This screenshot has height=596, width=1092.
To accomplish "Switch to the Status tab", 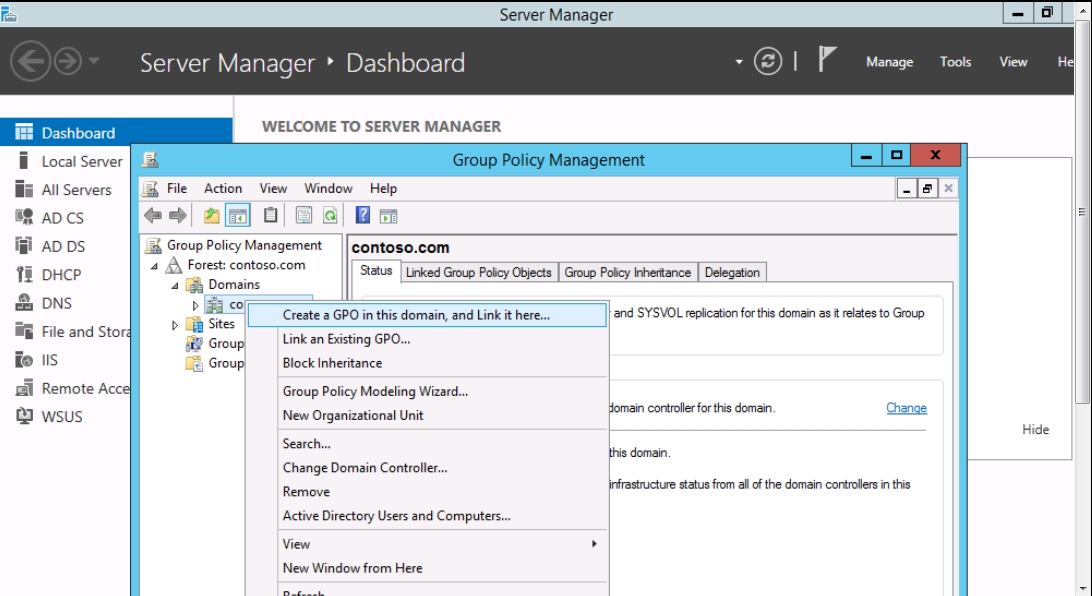I will coord(376,271).
